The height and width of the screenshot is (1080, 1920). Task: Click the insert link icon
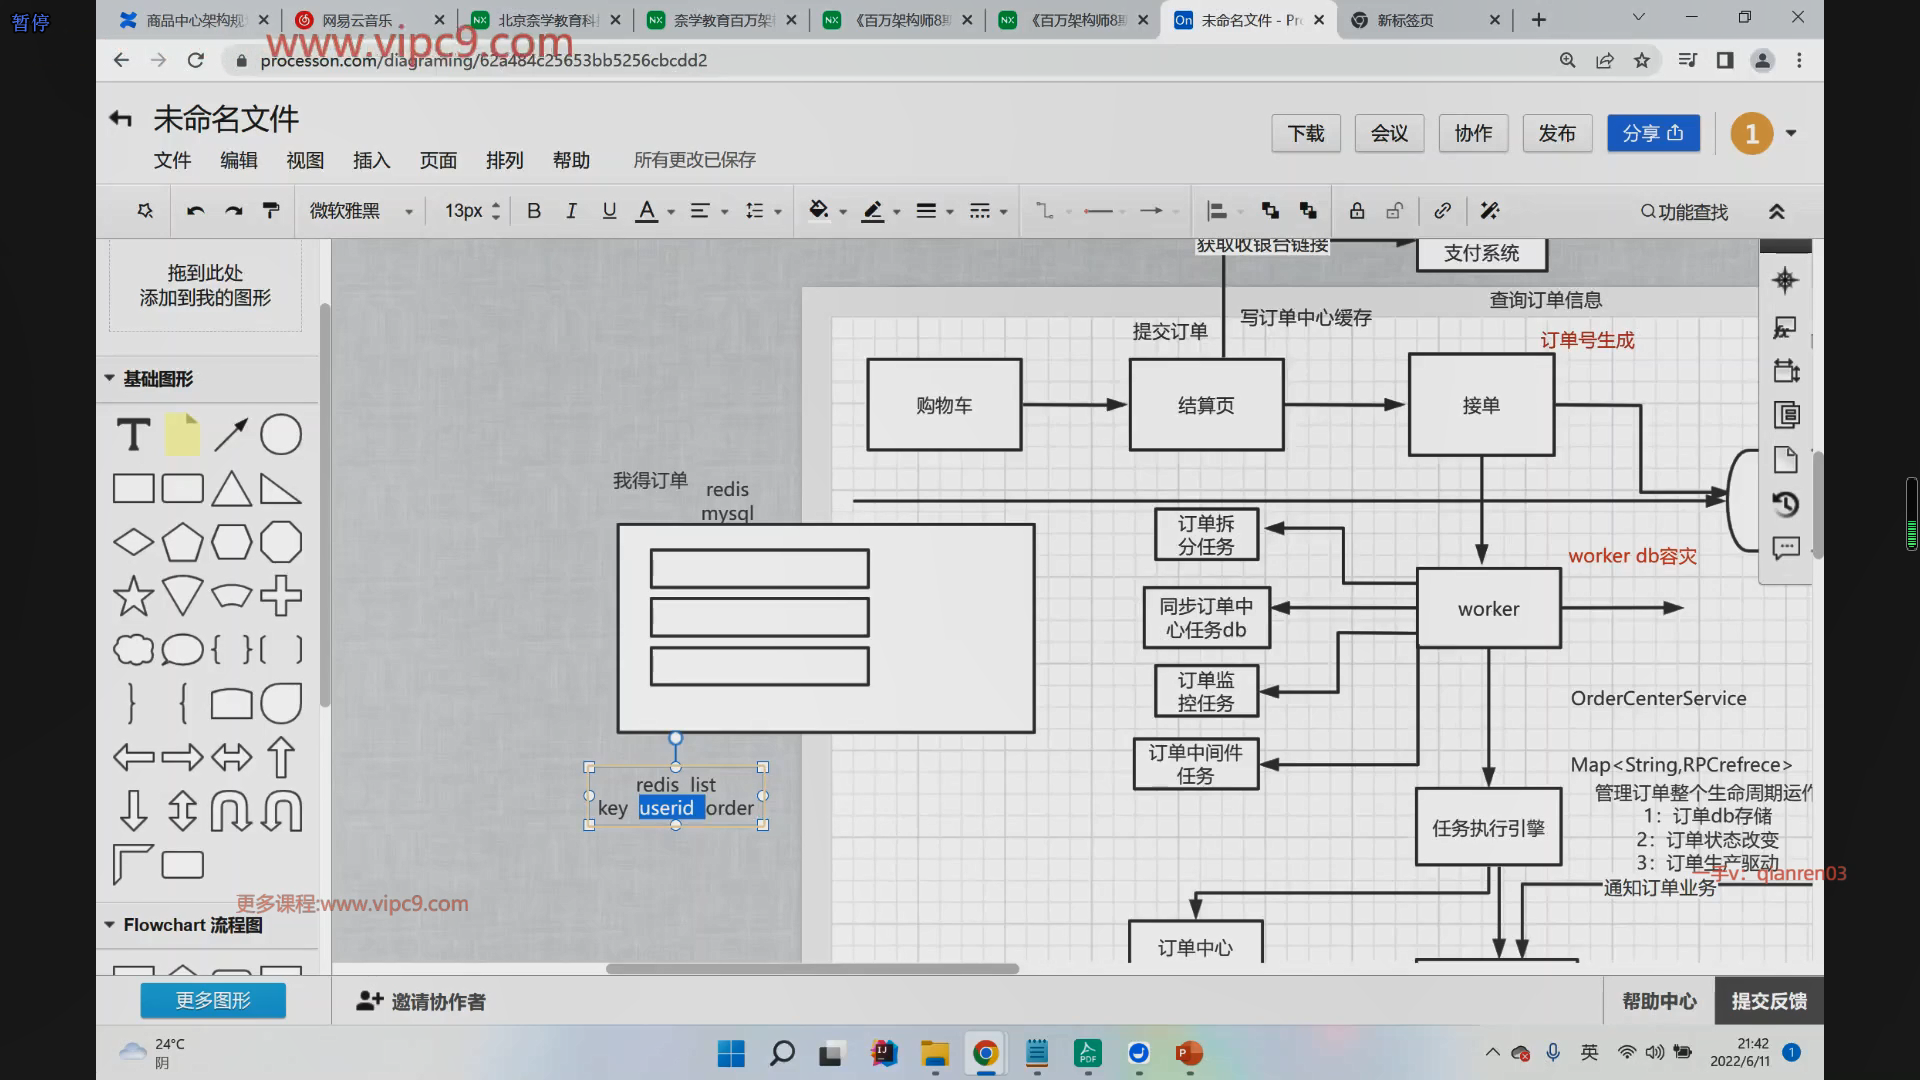(x=1442, y=211)
